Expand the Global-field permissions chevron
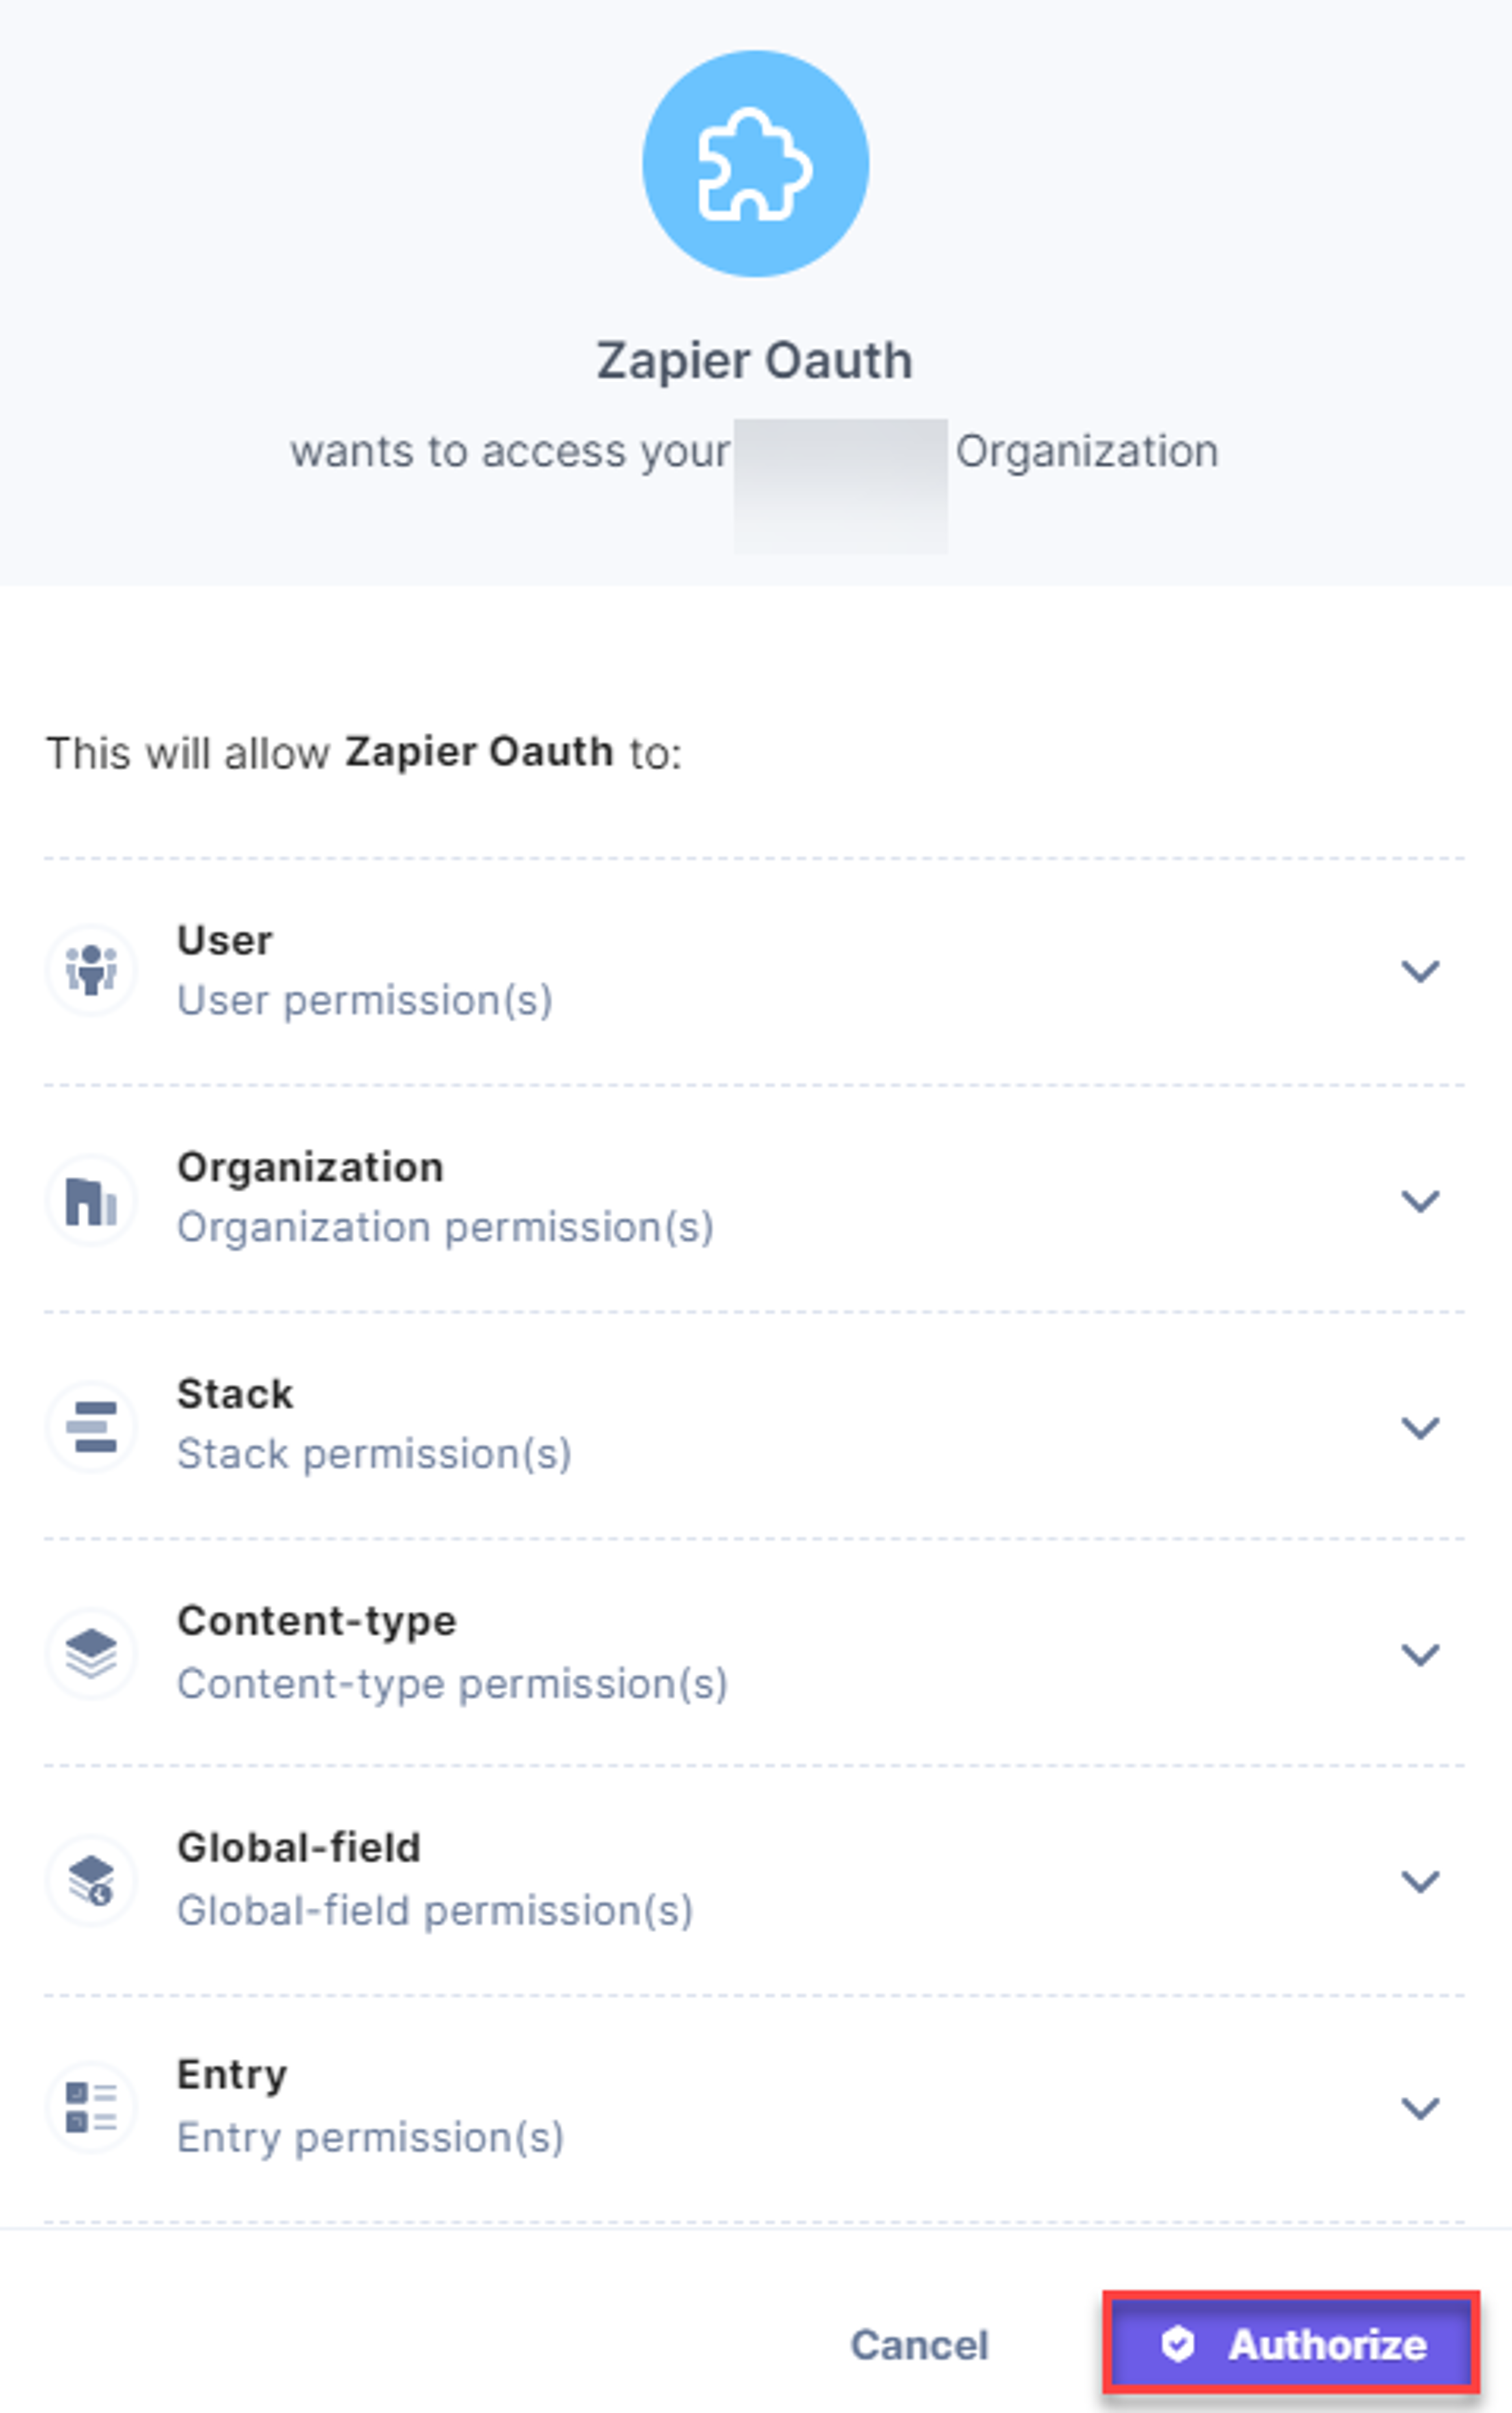Image resolution: width=1512 pixels, height=2413 pixels. (1419, 1881)
